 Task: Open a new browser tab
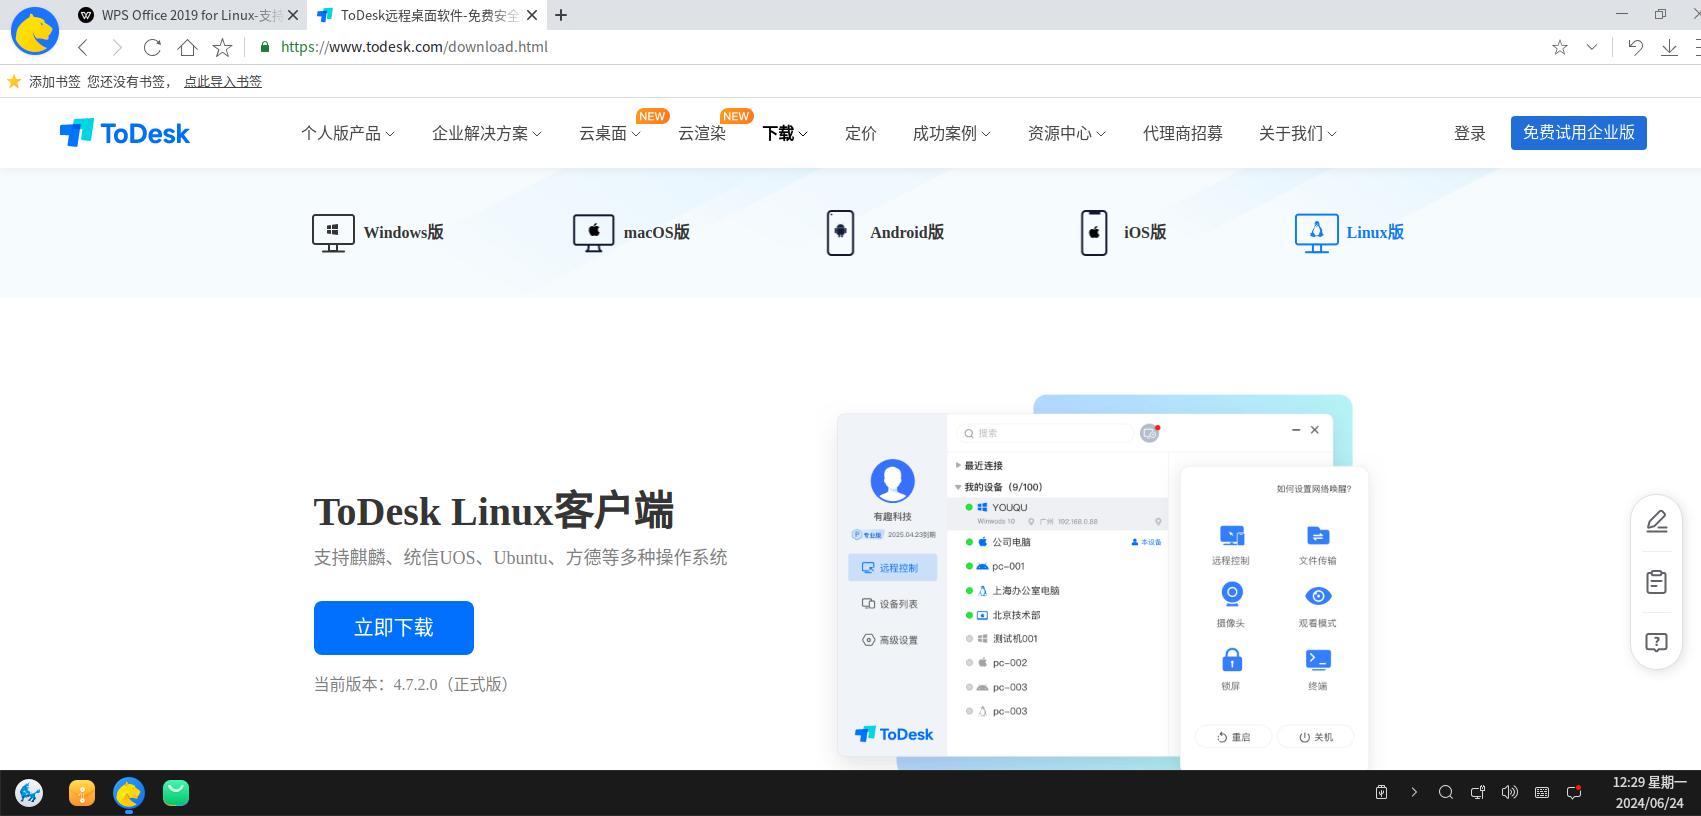(x=561, y=15)
